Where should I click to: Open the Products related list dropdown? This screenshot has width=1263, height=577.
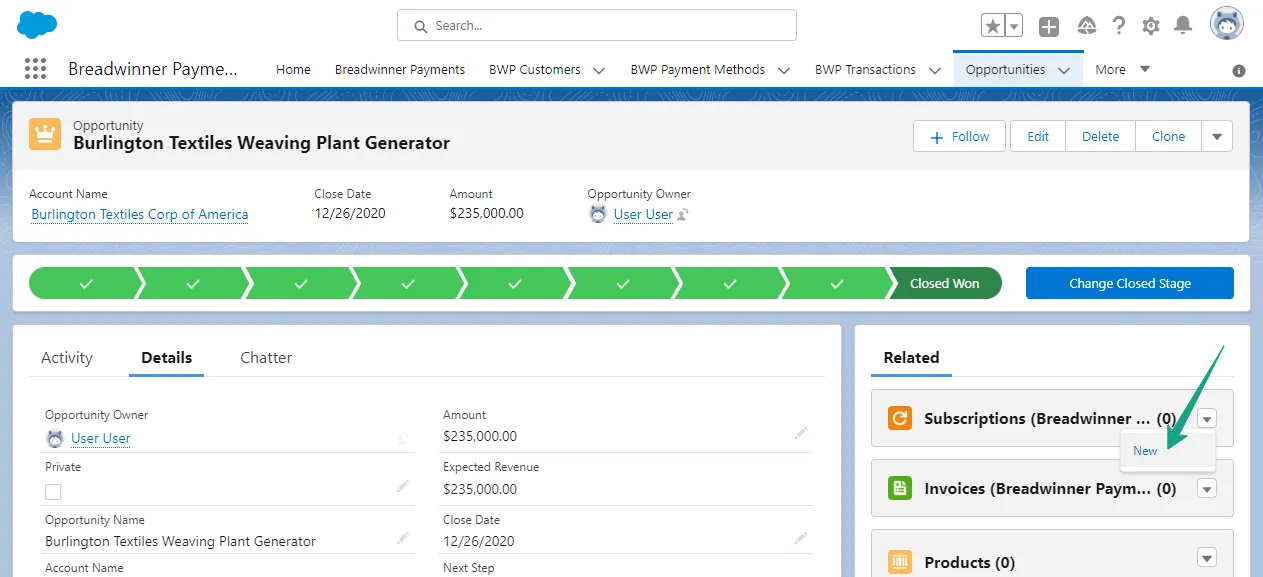pyautogui.click(x=1207, y=558)
